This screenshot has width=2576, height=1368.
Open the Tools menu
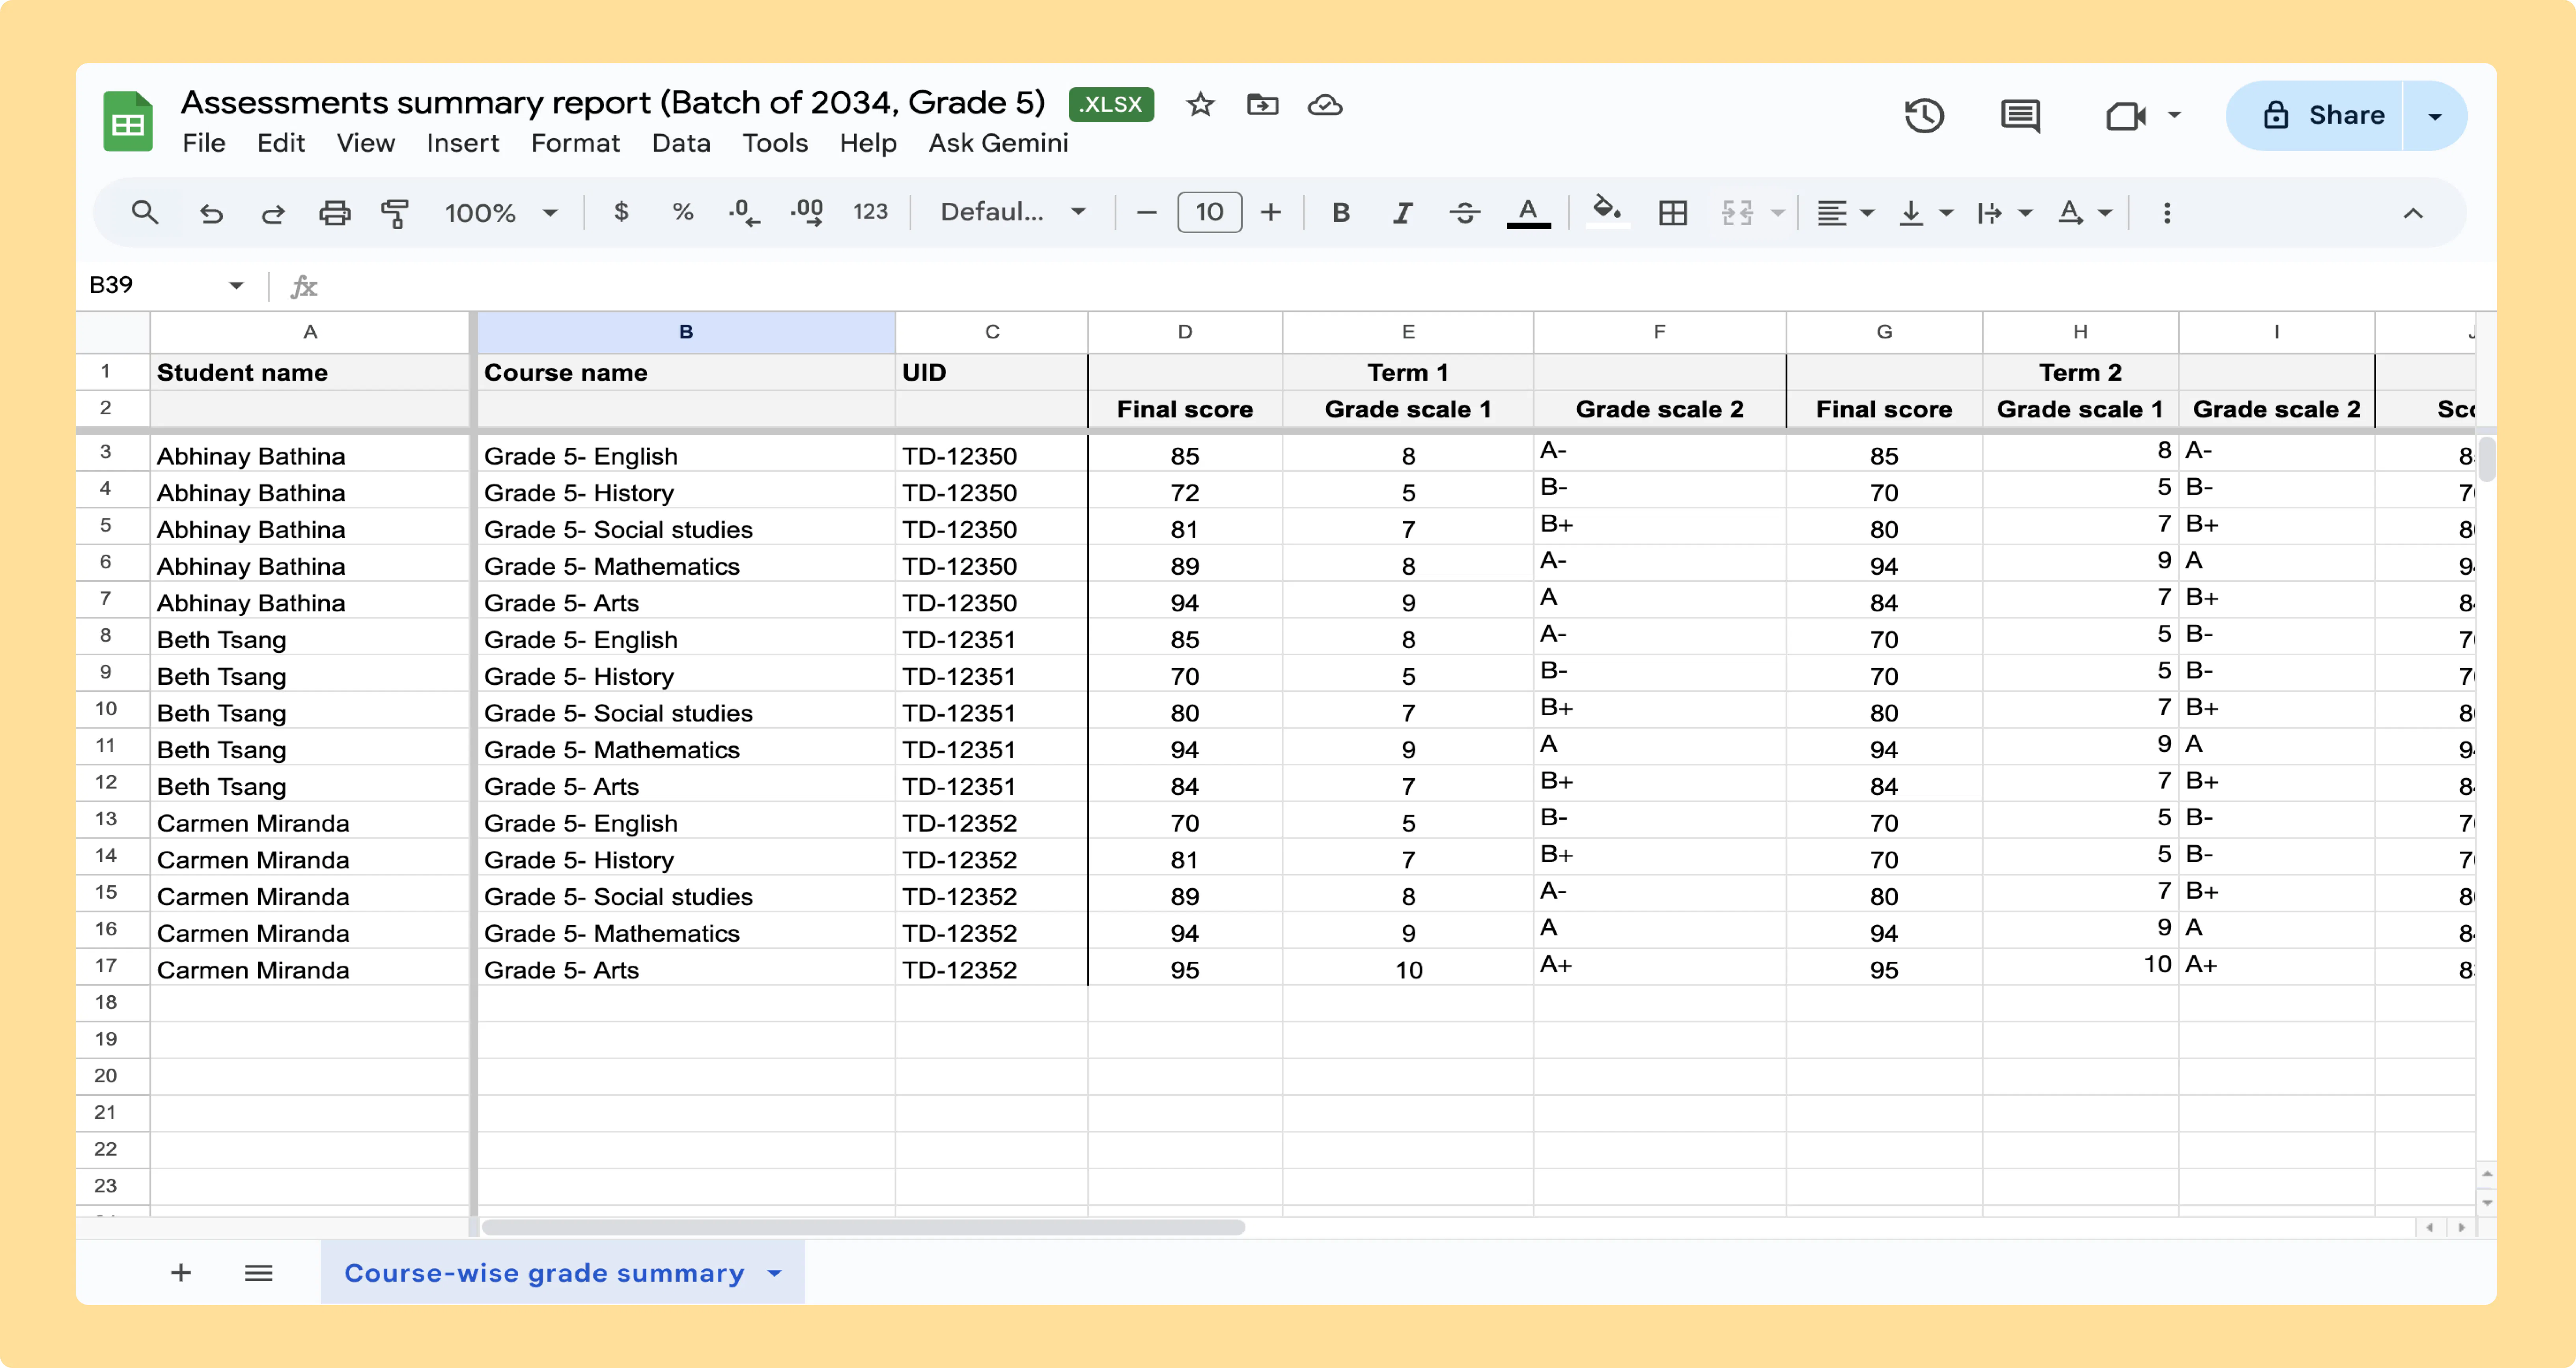[x=775, y=143]
